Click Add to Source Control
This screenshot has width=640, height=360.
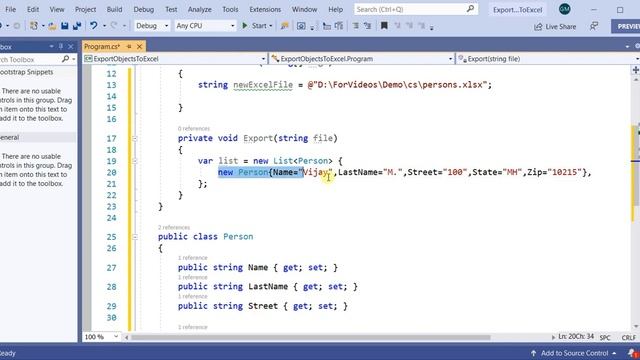573,353
